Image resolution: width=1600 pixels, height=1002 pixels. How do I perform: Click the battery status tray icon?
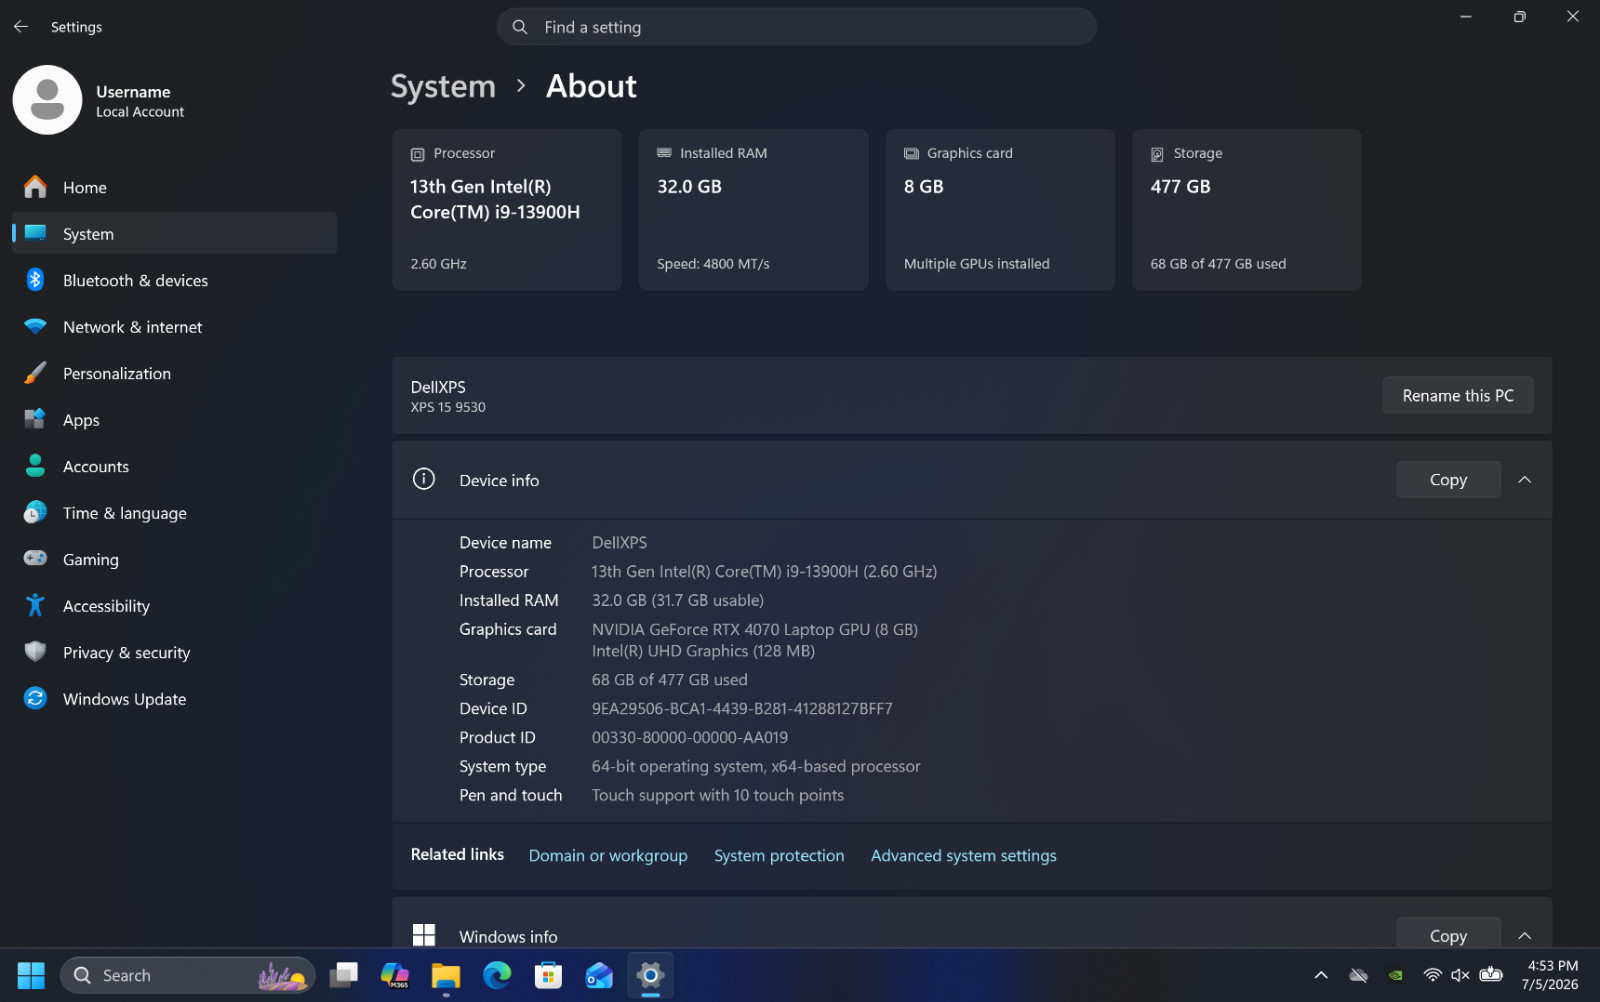click(x=1491, y=975)
